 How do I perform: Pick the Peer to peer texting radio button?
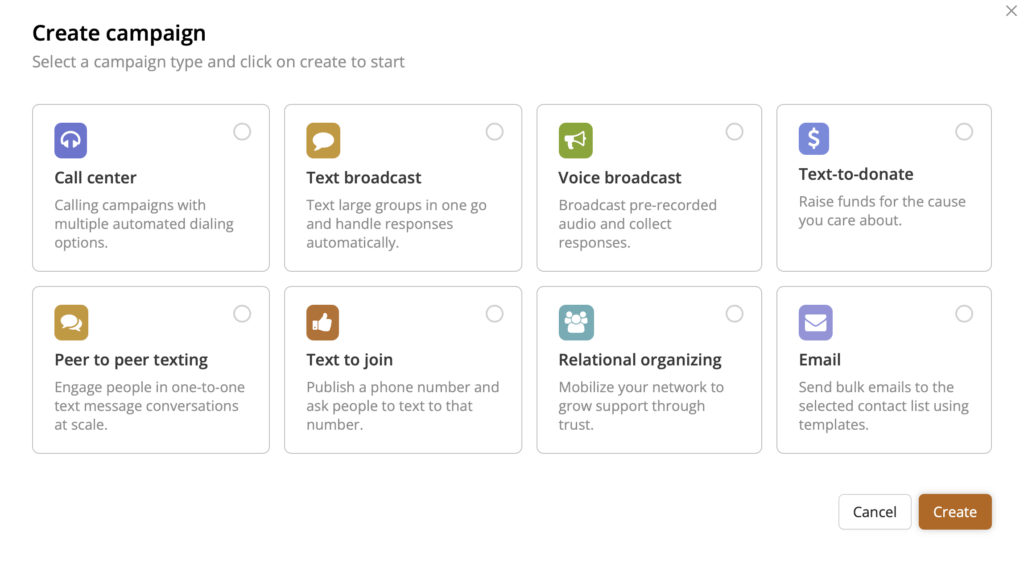[242, 314]
